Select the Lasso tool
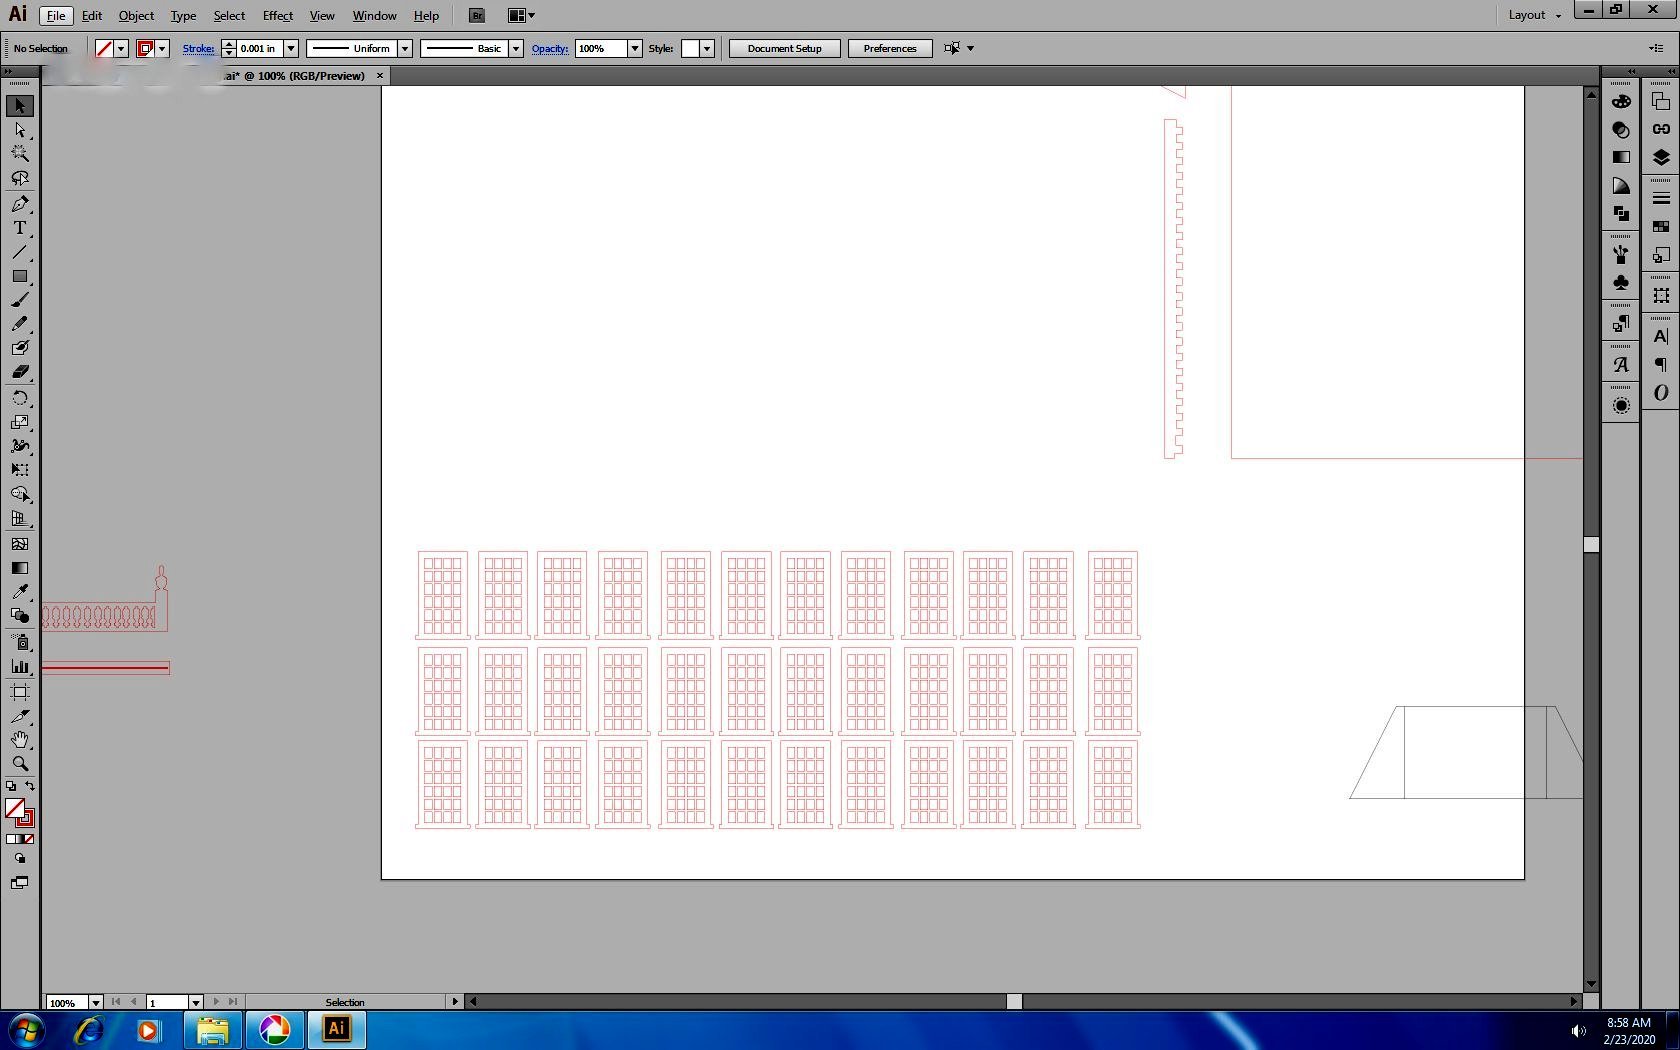 pyautogui.click(x=20, y=178)
